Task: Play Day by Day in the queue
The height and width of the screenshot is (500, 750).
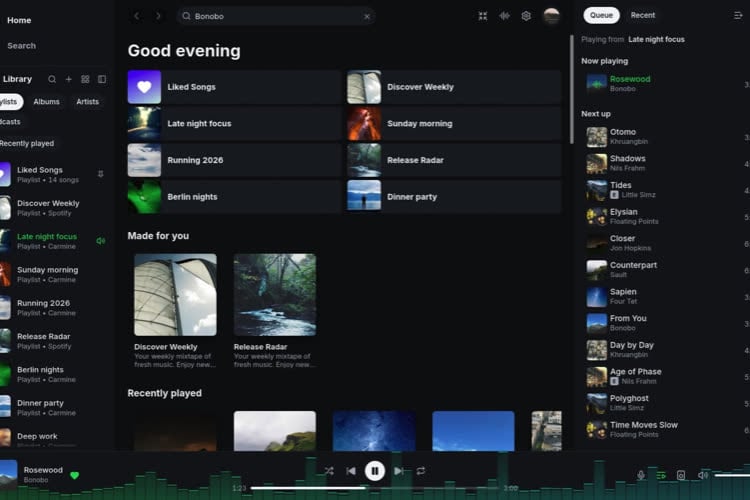Action: 666,350
